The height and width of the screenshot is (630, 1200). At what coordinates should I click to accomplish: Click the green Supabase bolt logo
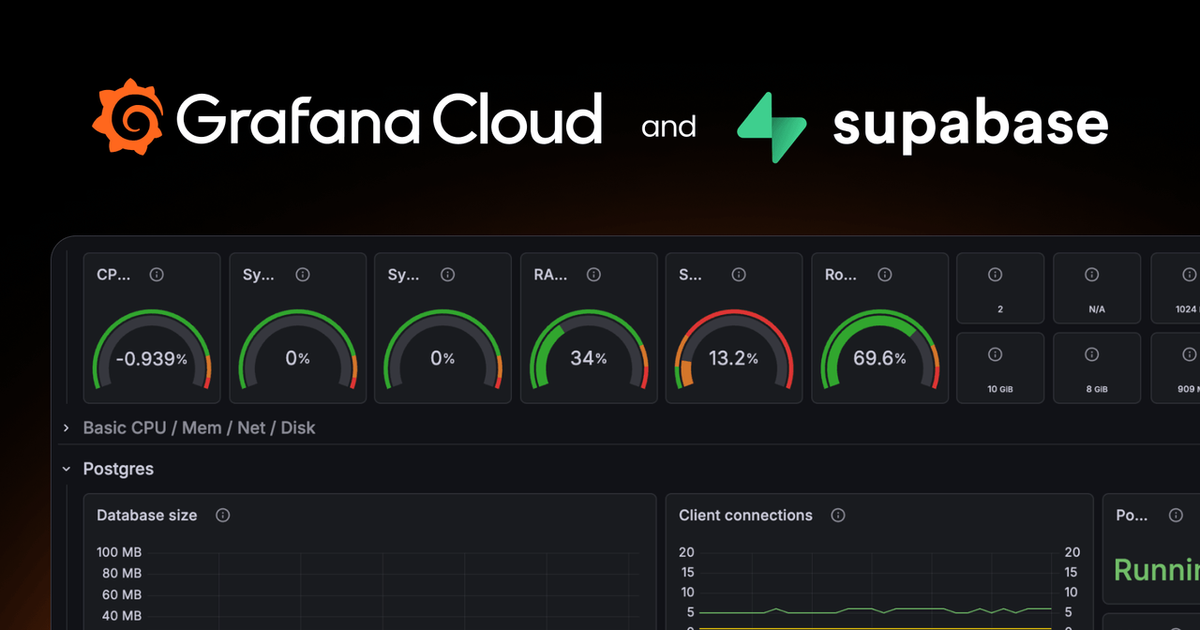pyautogui.click(x=771, y=127)
